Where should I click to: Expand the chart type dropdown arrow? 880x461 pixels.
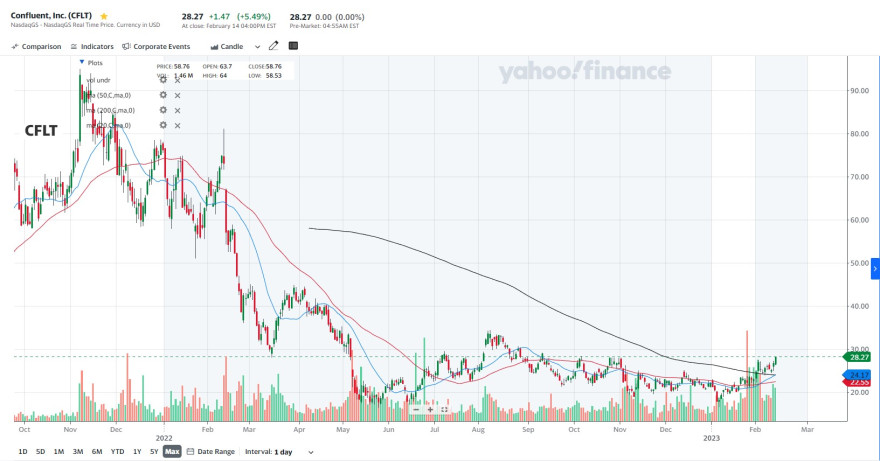tap(258, 47)
